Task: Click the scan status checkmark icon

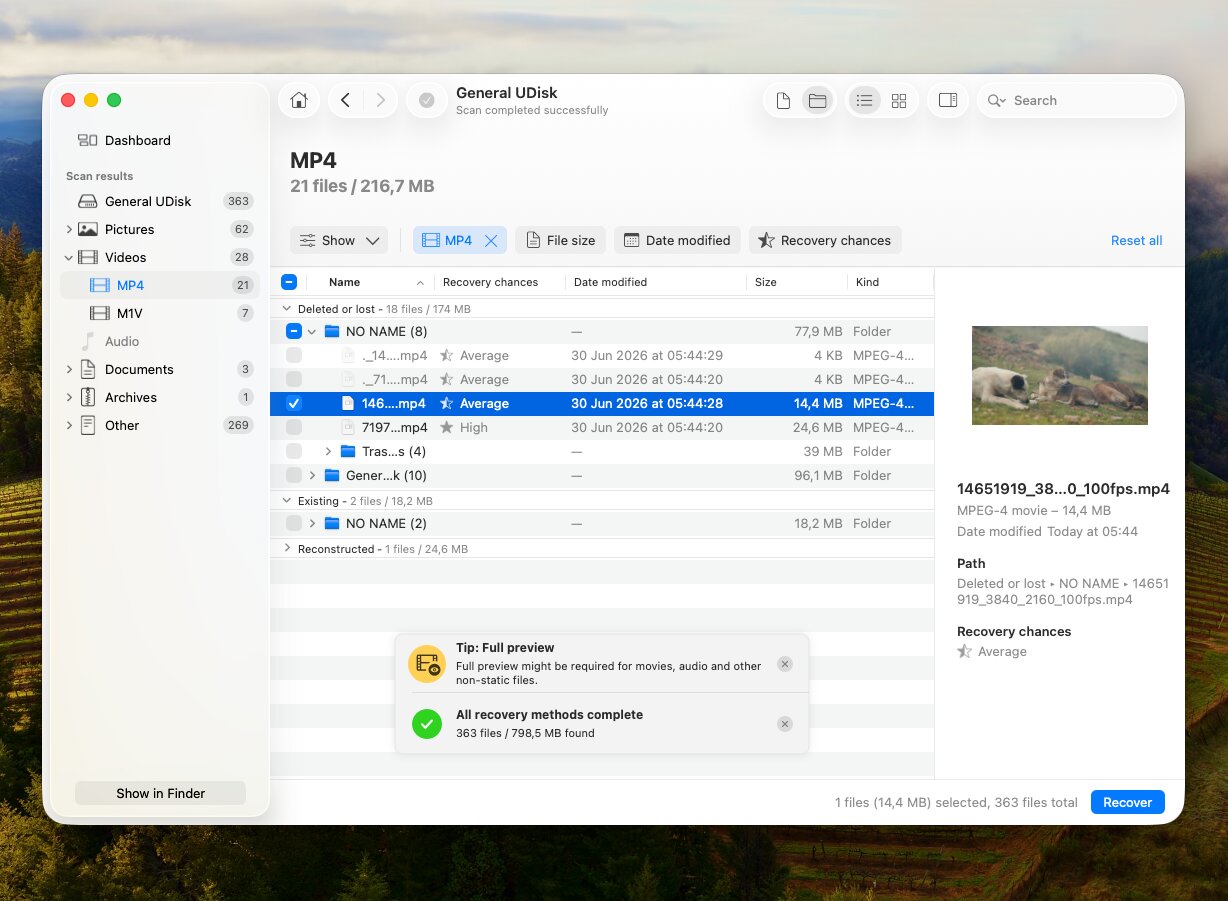Action: click(427, 100)
